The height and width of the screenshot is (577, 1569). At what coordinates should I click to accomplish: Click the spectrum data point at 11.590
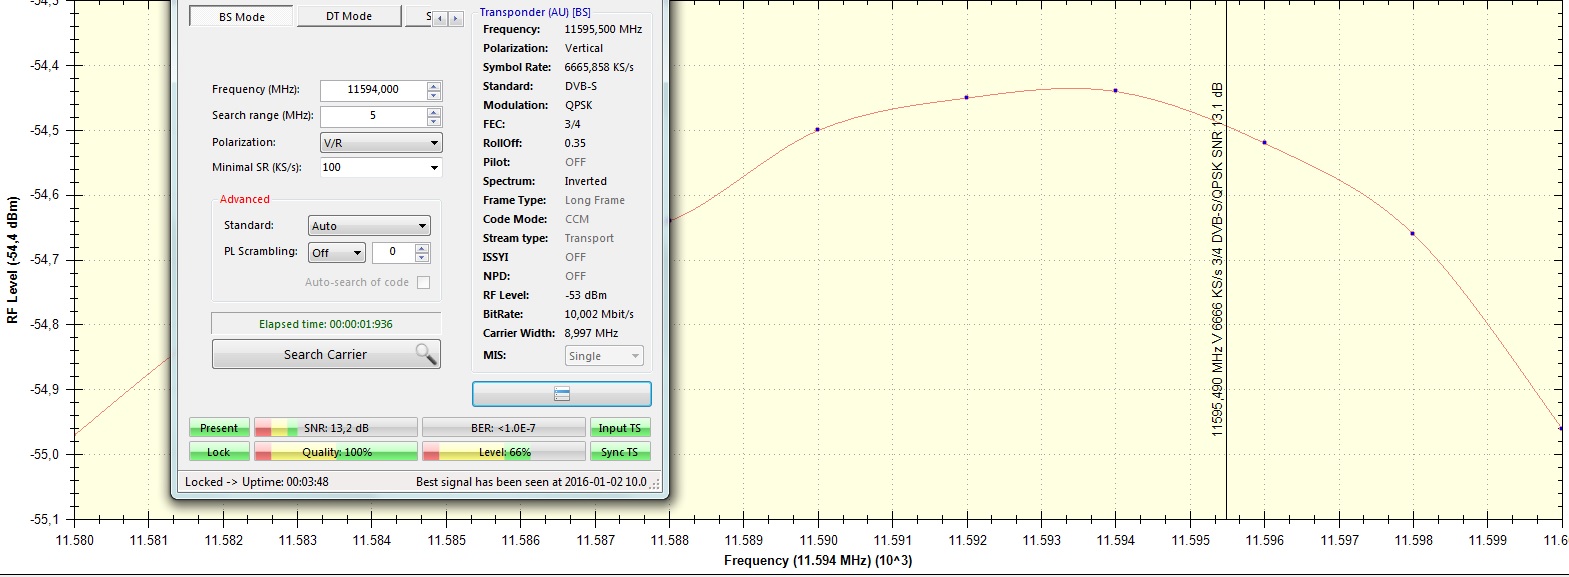coord(817,129)
